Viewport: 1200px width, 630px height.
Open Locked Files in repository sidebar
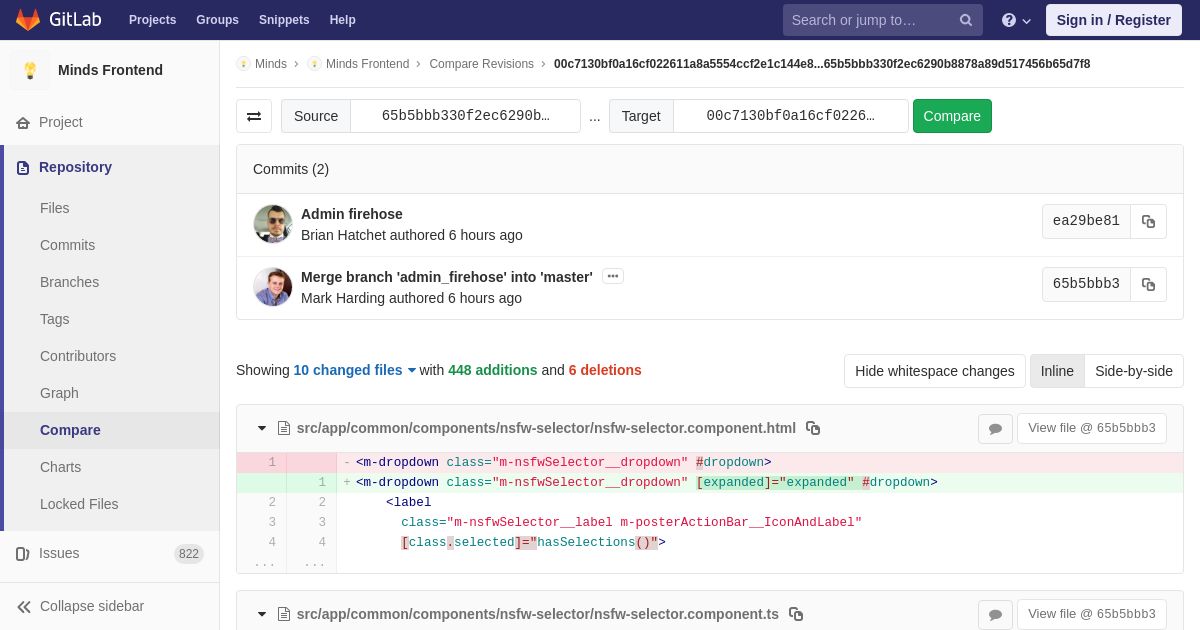[79, 504]
